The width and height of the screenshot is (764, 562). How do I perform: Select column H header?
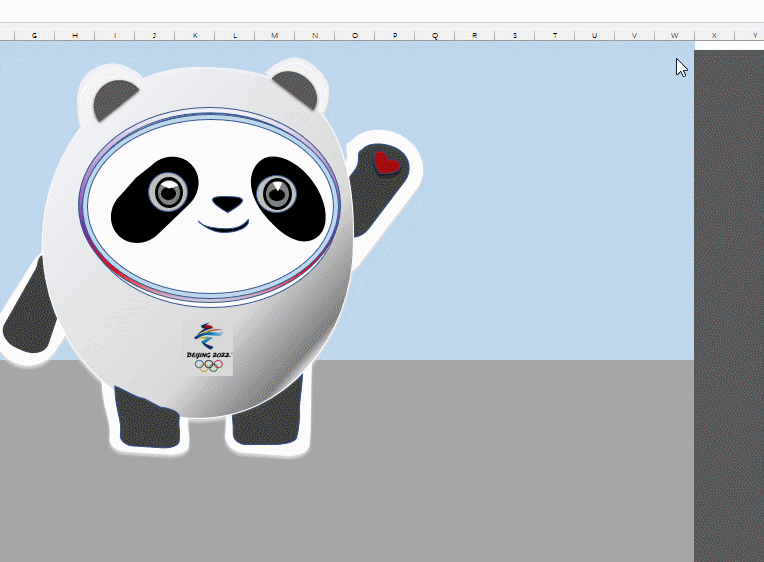[75, 35]
